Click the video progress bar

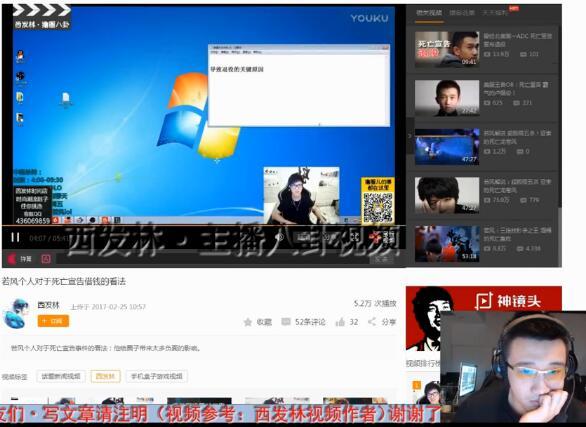tap(204, 225)
